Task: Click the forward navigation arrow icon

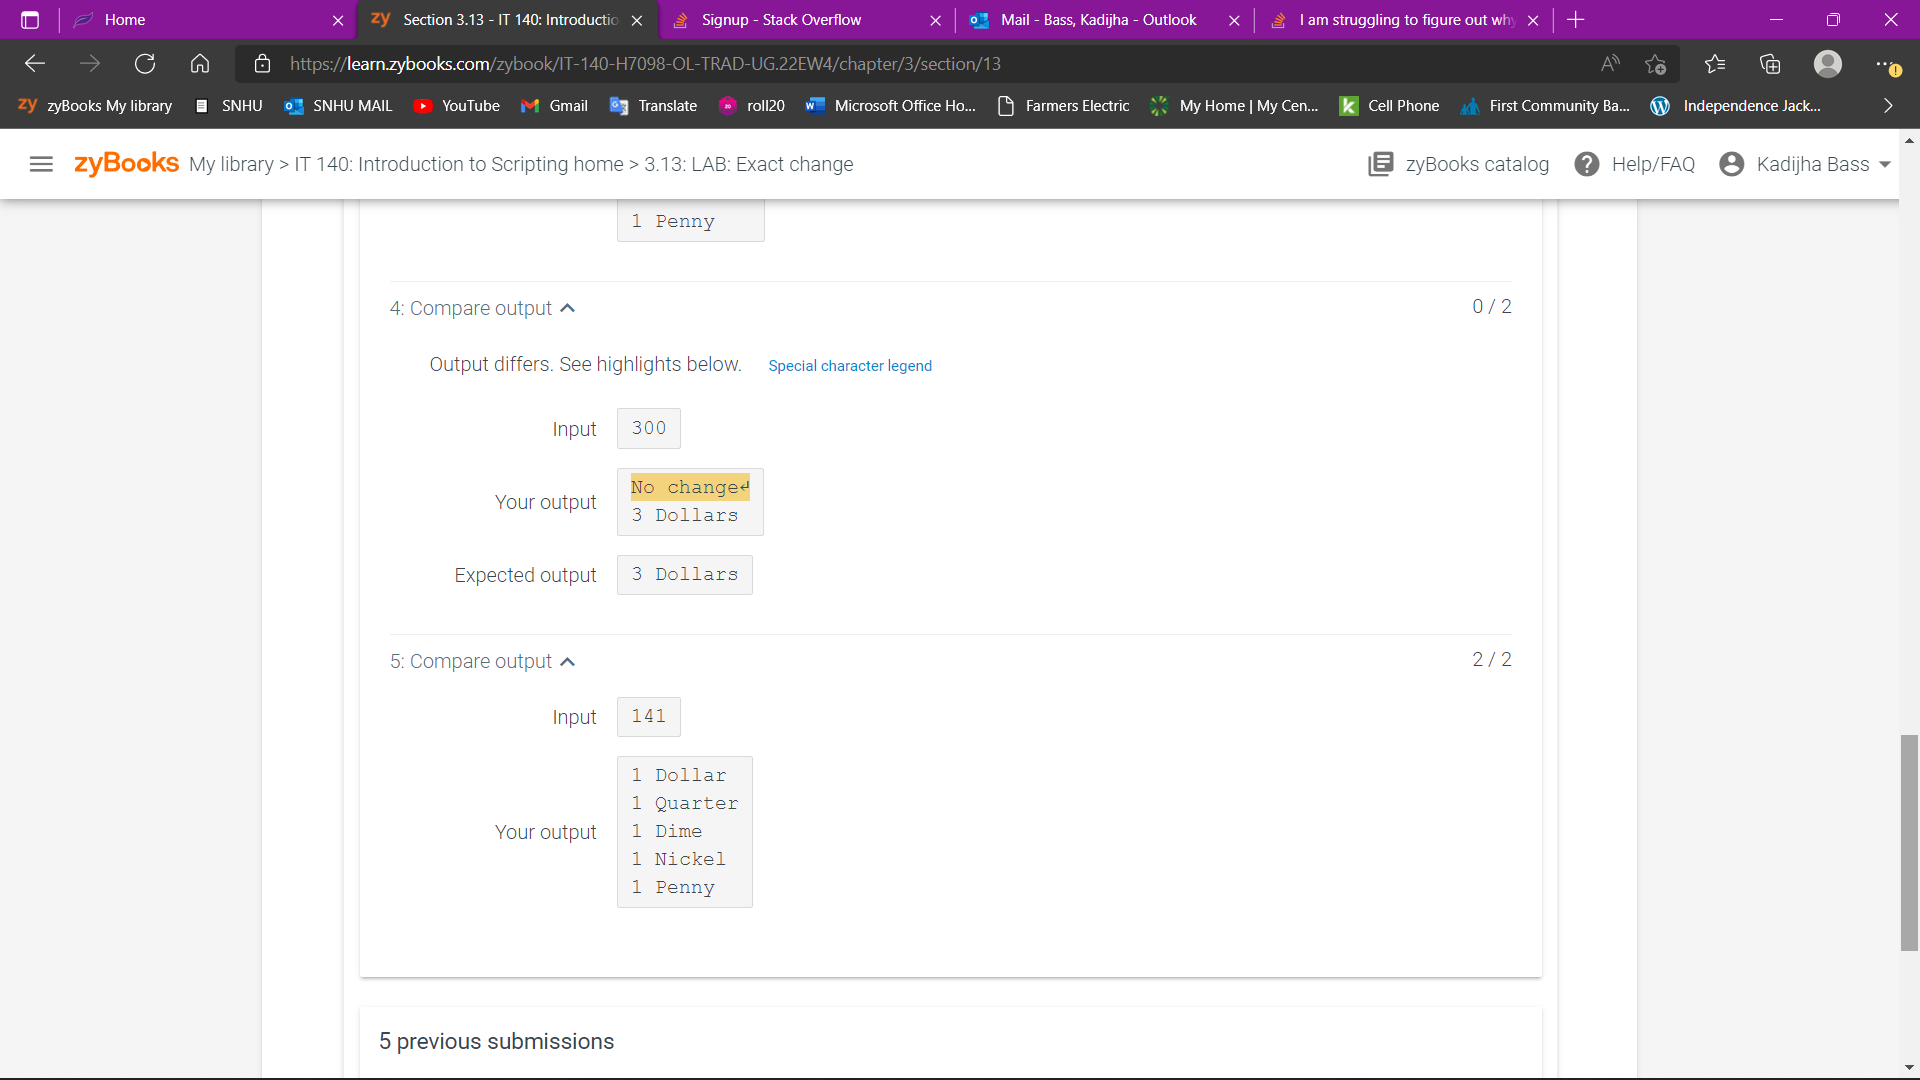Action: [90, 63]
